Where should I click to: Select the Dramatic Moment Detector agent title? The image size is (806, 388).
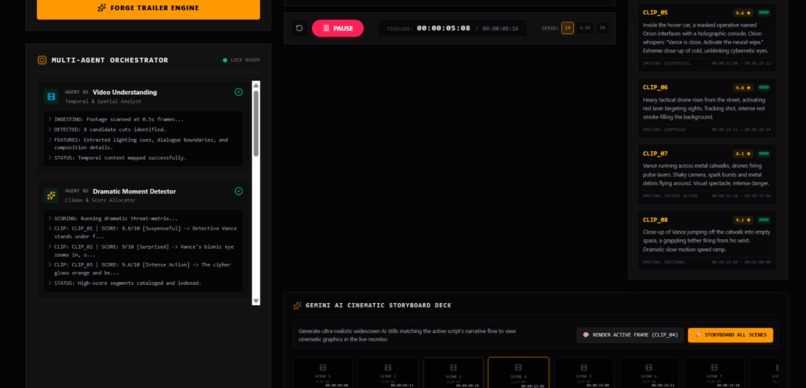134,191
